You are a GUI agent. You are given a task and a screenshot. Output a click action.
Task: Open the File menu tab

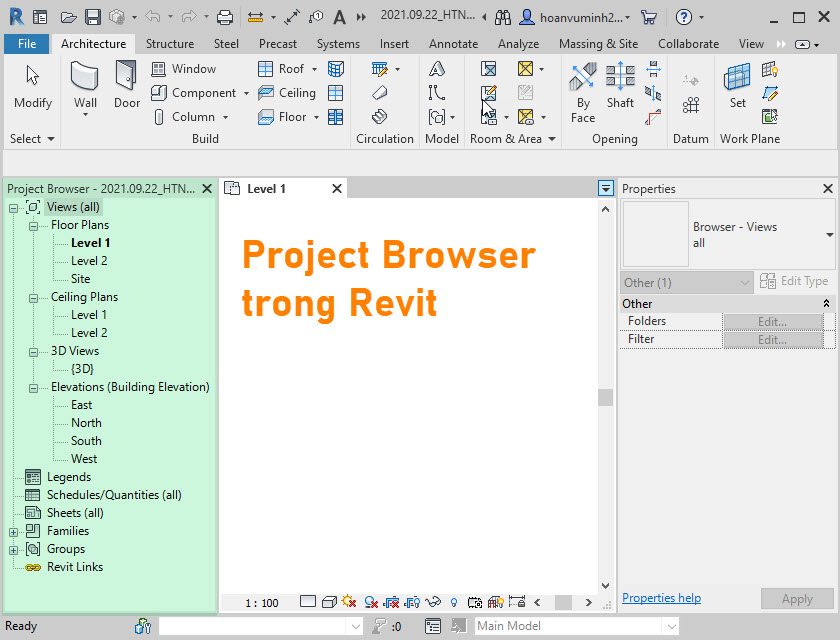tap(27, 44)
